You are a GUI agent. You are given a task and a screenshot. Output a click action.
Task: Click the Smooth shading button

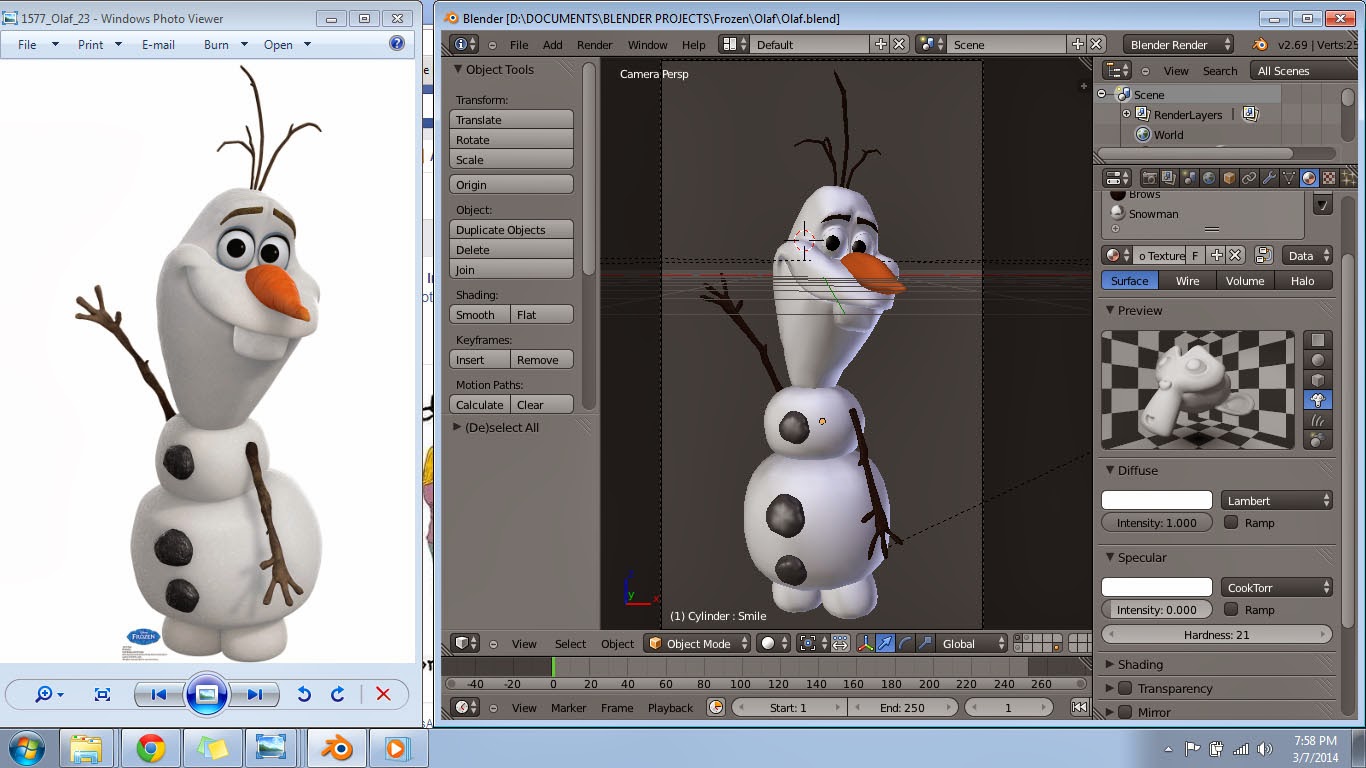[x=480, y=314]
